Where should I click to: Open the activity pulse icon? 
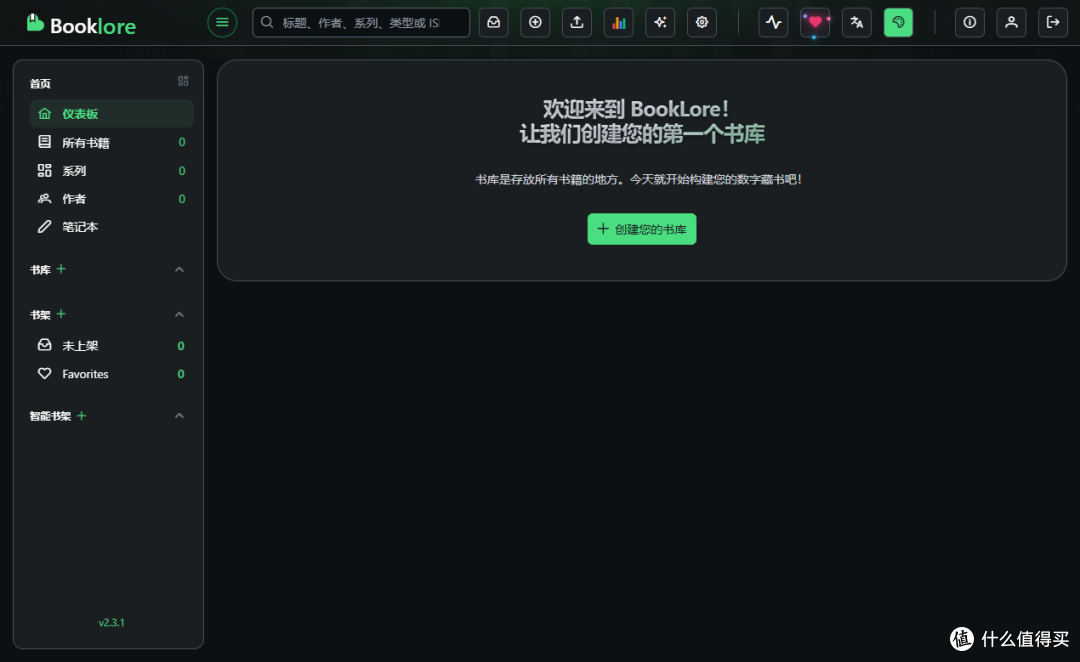click(x=773, y=23)
